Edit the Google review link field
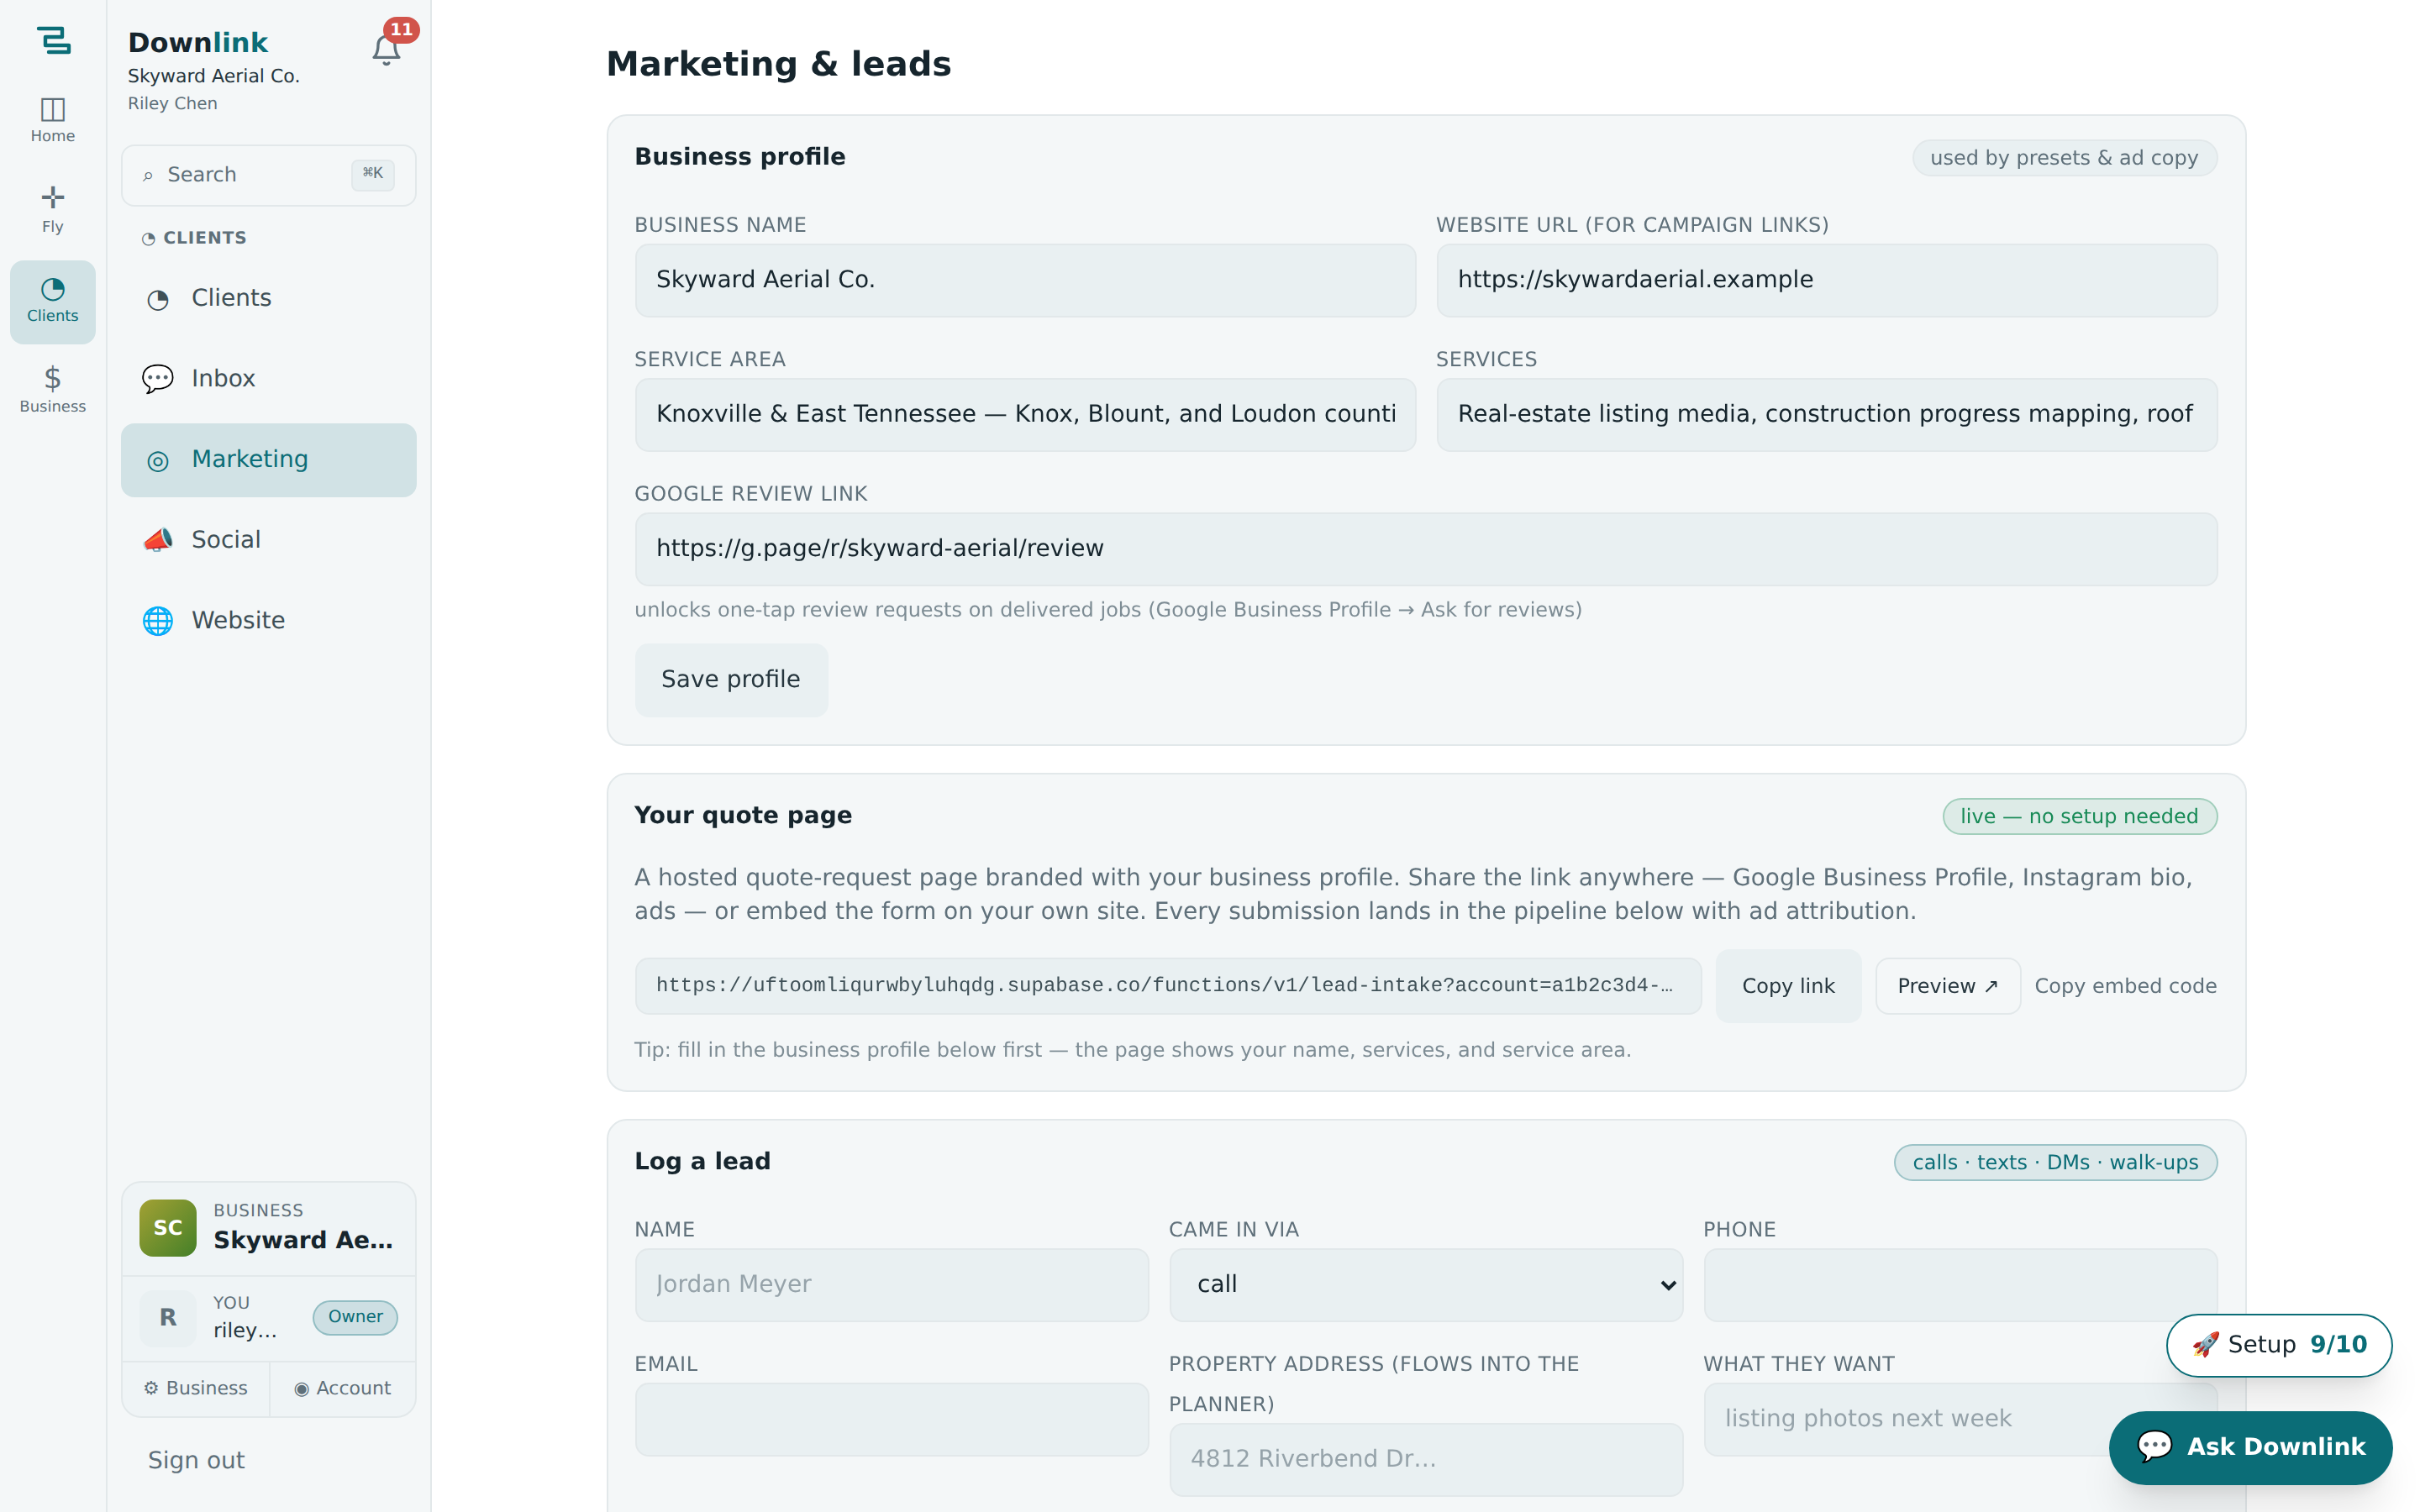The width and height of the screenshot is (2420, 1512). click(1426, 549)
